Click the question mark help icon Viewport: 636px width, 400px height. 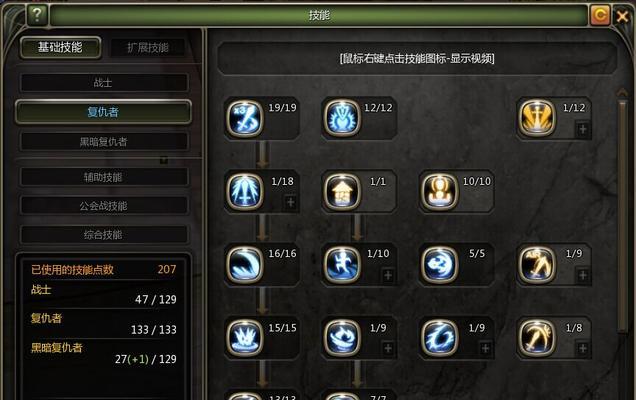coord(37,15)
